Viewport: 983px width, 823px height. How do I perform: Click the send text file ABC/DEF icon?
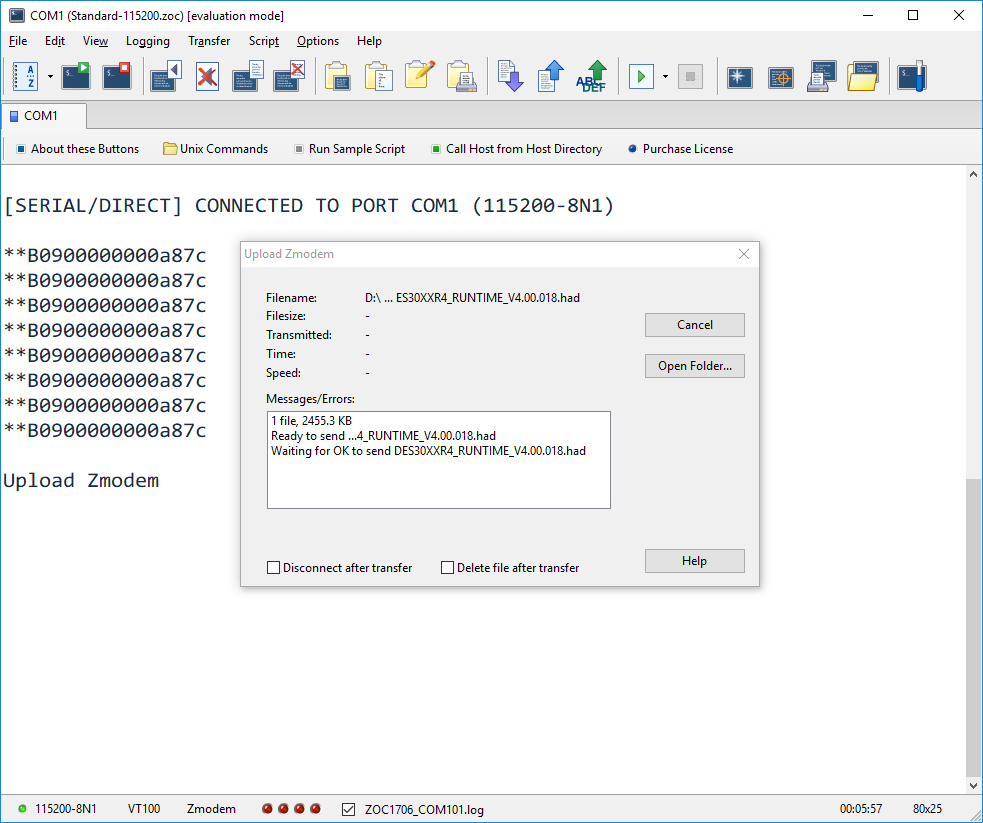[593, 77]
